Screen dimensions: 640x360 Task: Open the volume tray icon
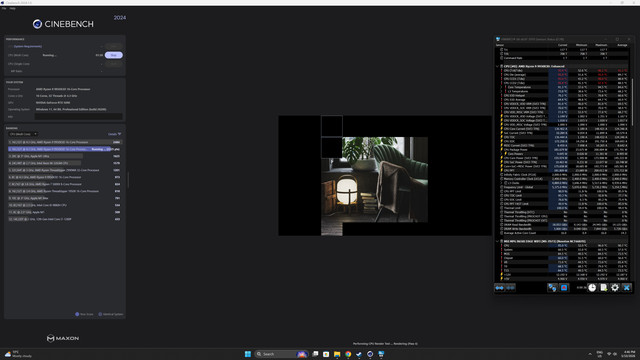[615, 354]
